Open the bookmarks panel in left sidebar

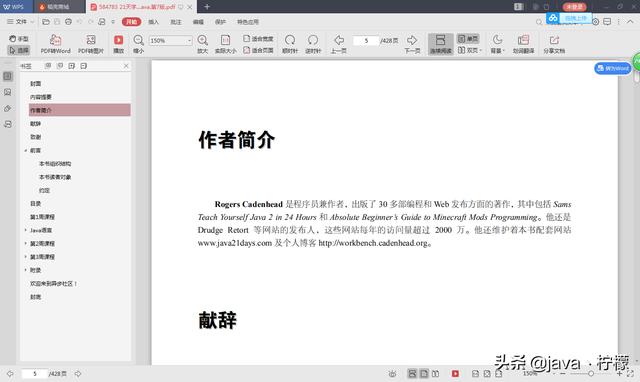point(8,76)
